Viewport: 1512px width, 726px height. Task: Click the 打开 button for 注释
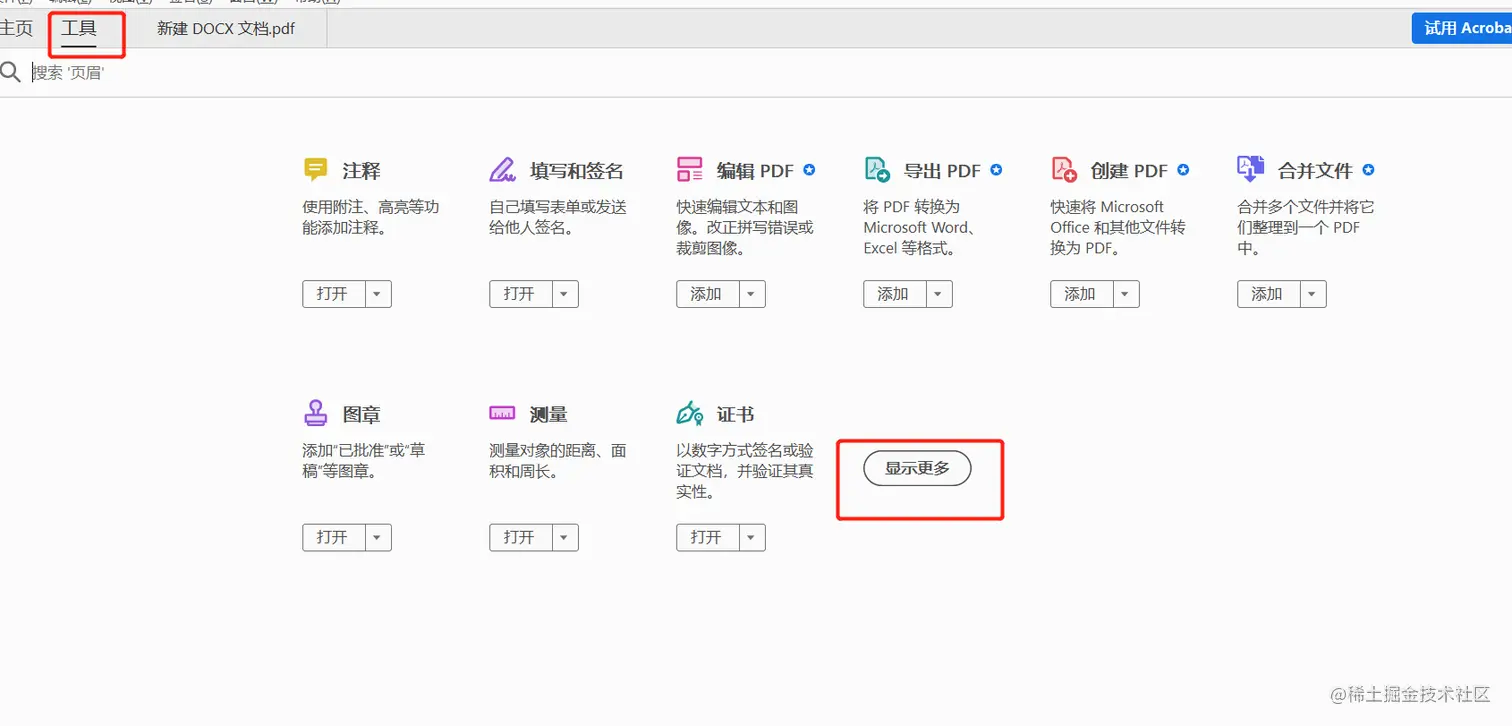click(333, 294)
